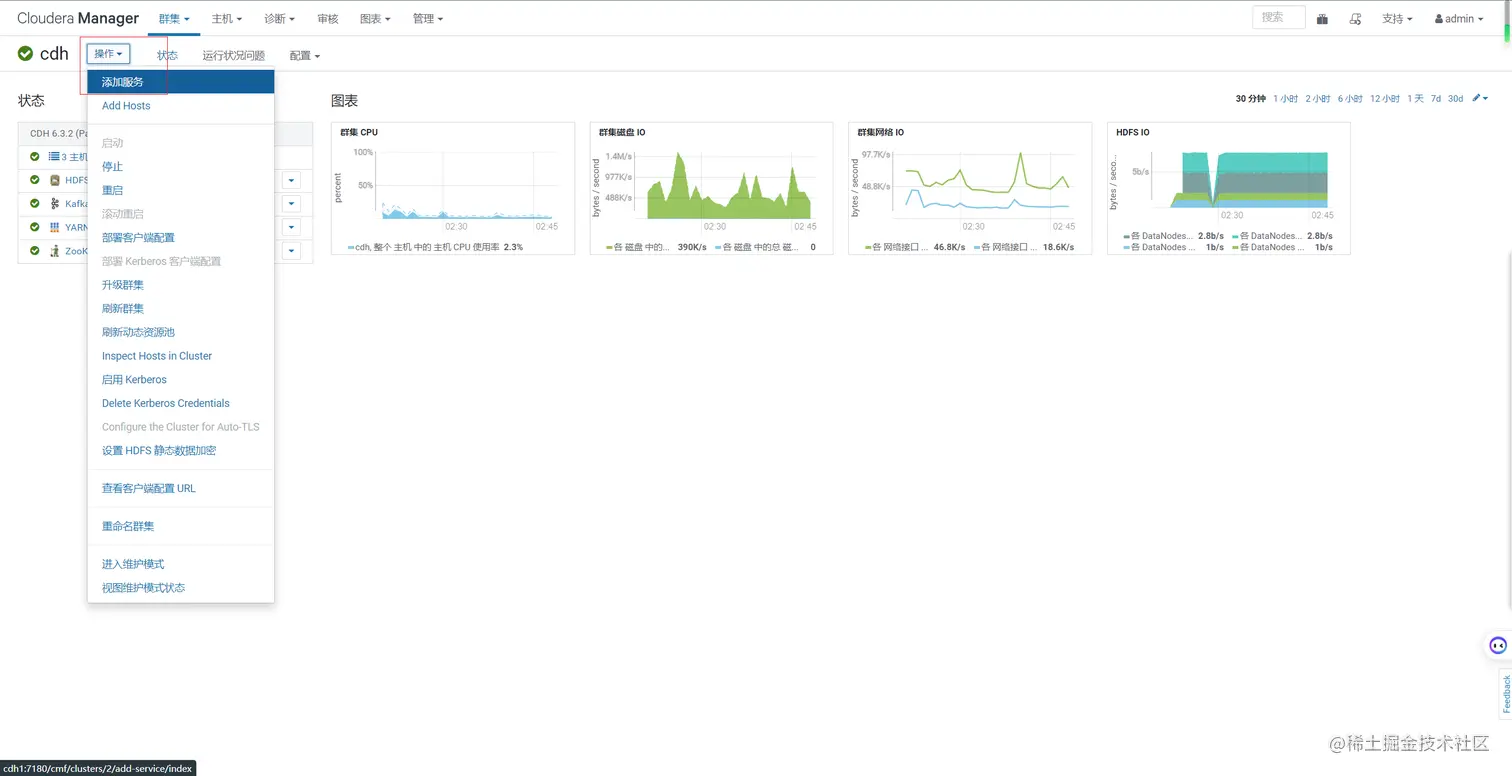Screen dimensions: 1512x776
Task: Open the chat assistant floating icon
Action: click(1497, 645)
